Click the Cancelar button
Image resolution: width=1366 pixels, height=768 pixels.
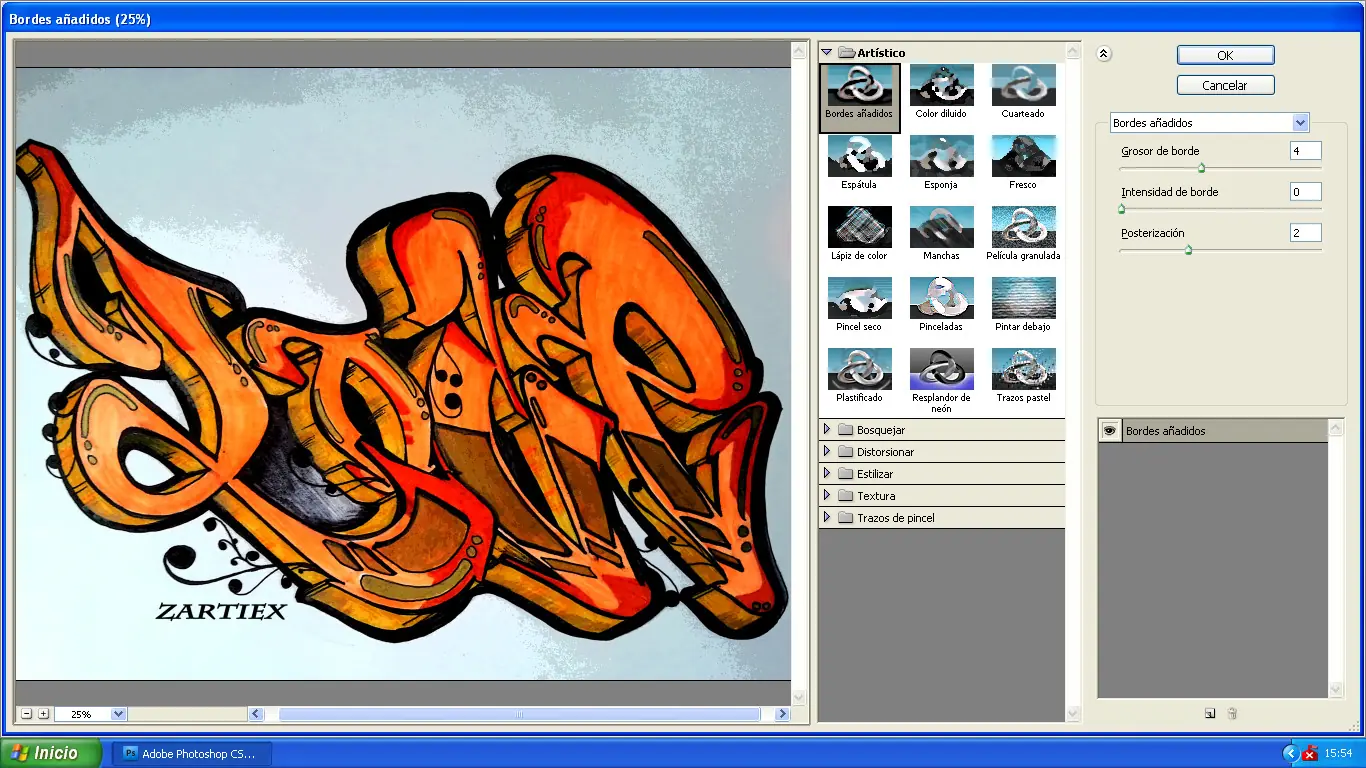[1225, 86]
